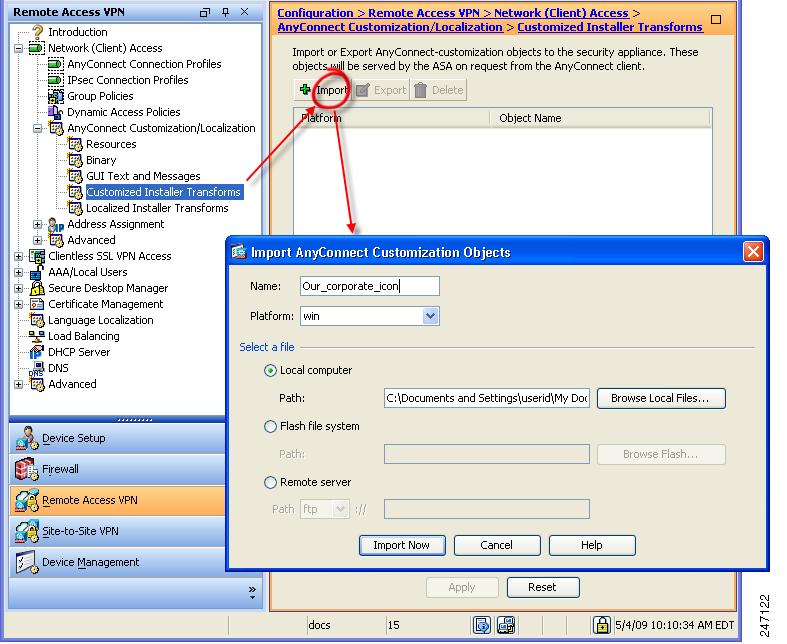
Task: Click the DNS icon
Action: coord(37,369)
